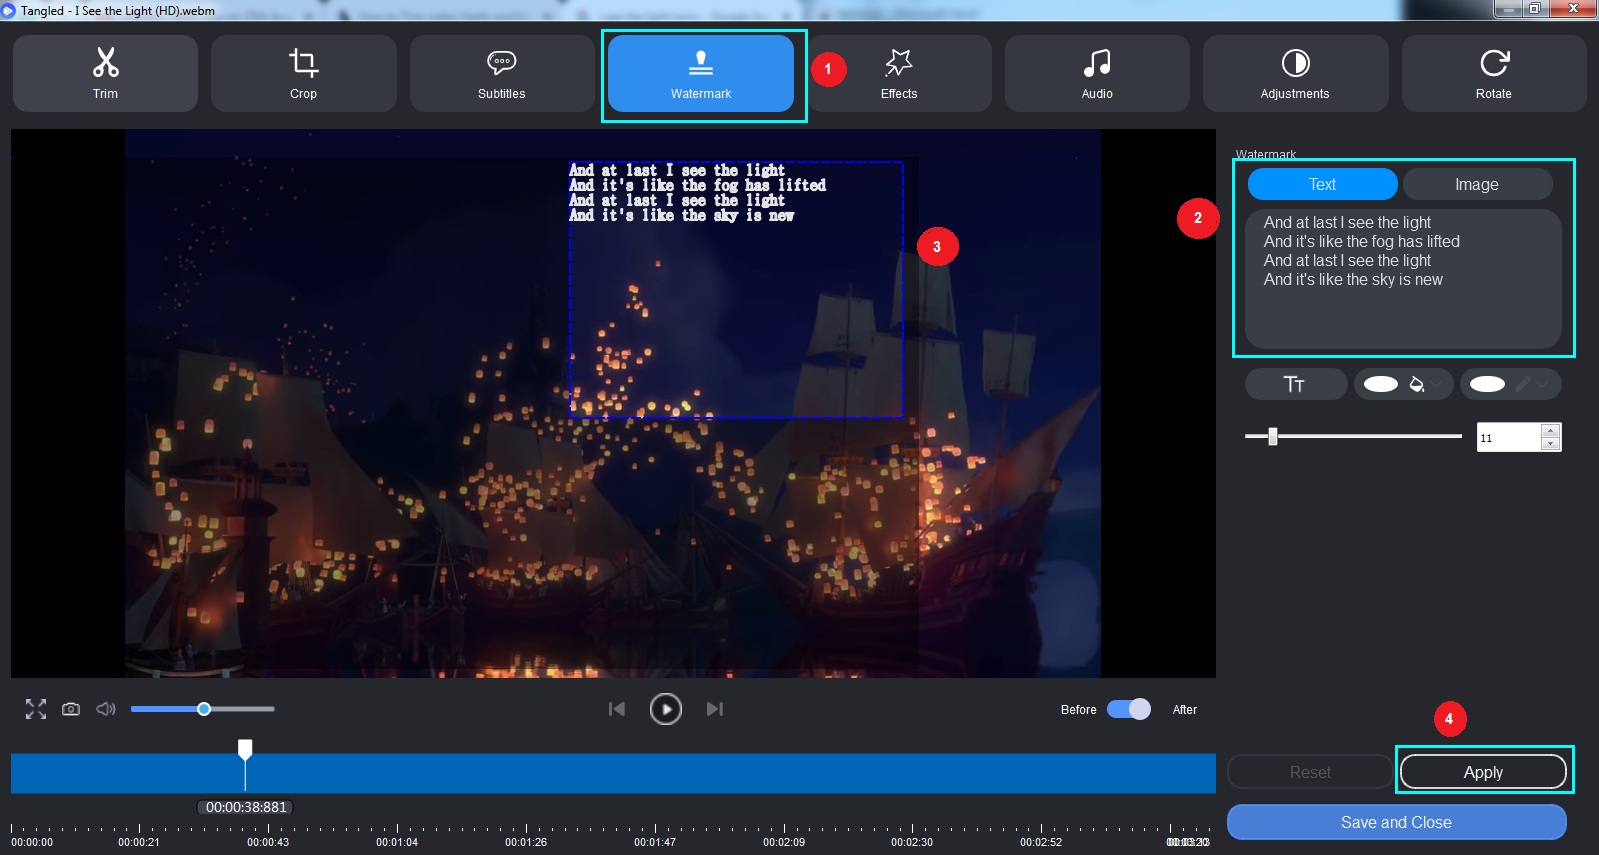Decrease font size with the down stepper
The image size is (1599, 855).
click(1550, 443)
